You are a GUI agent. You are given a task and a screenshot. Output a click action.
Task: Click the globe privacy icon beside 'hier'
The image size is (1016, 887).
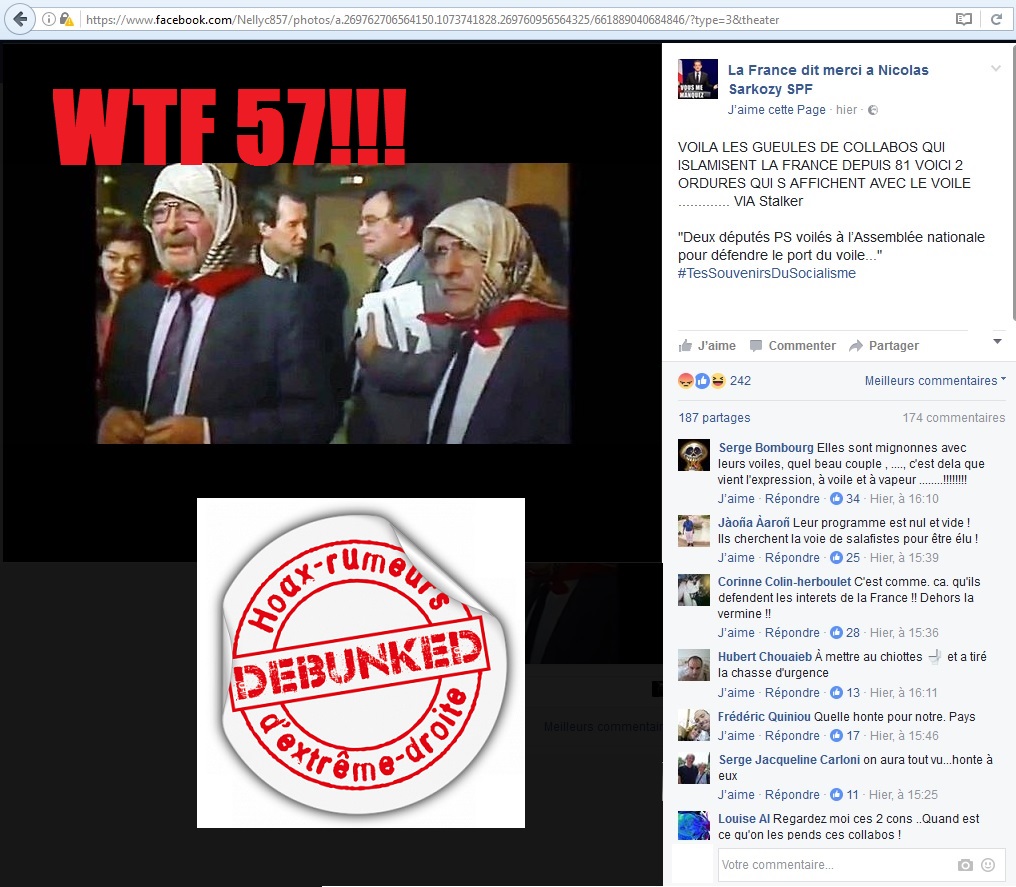pos(873,110)
